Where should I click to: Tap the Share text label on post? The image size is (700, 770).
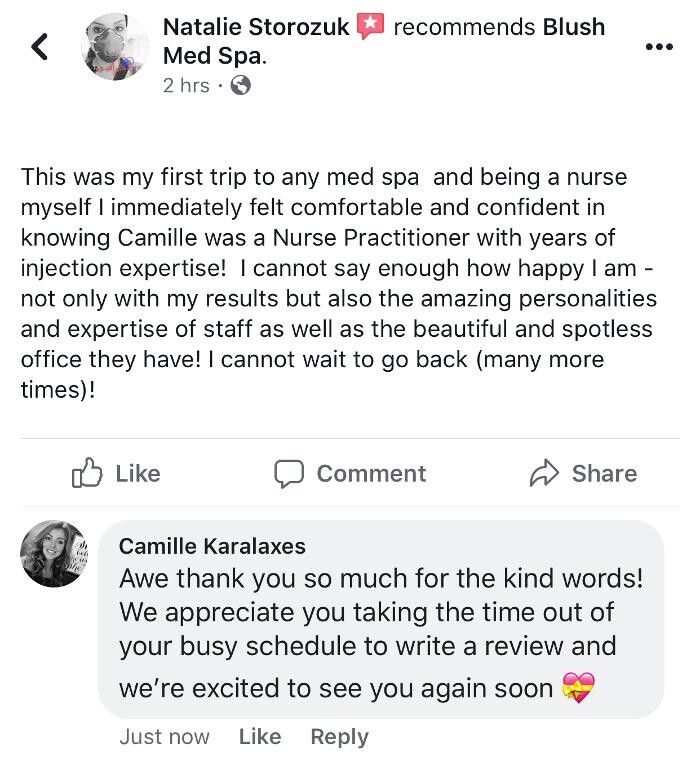coord(604,474)
